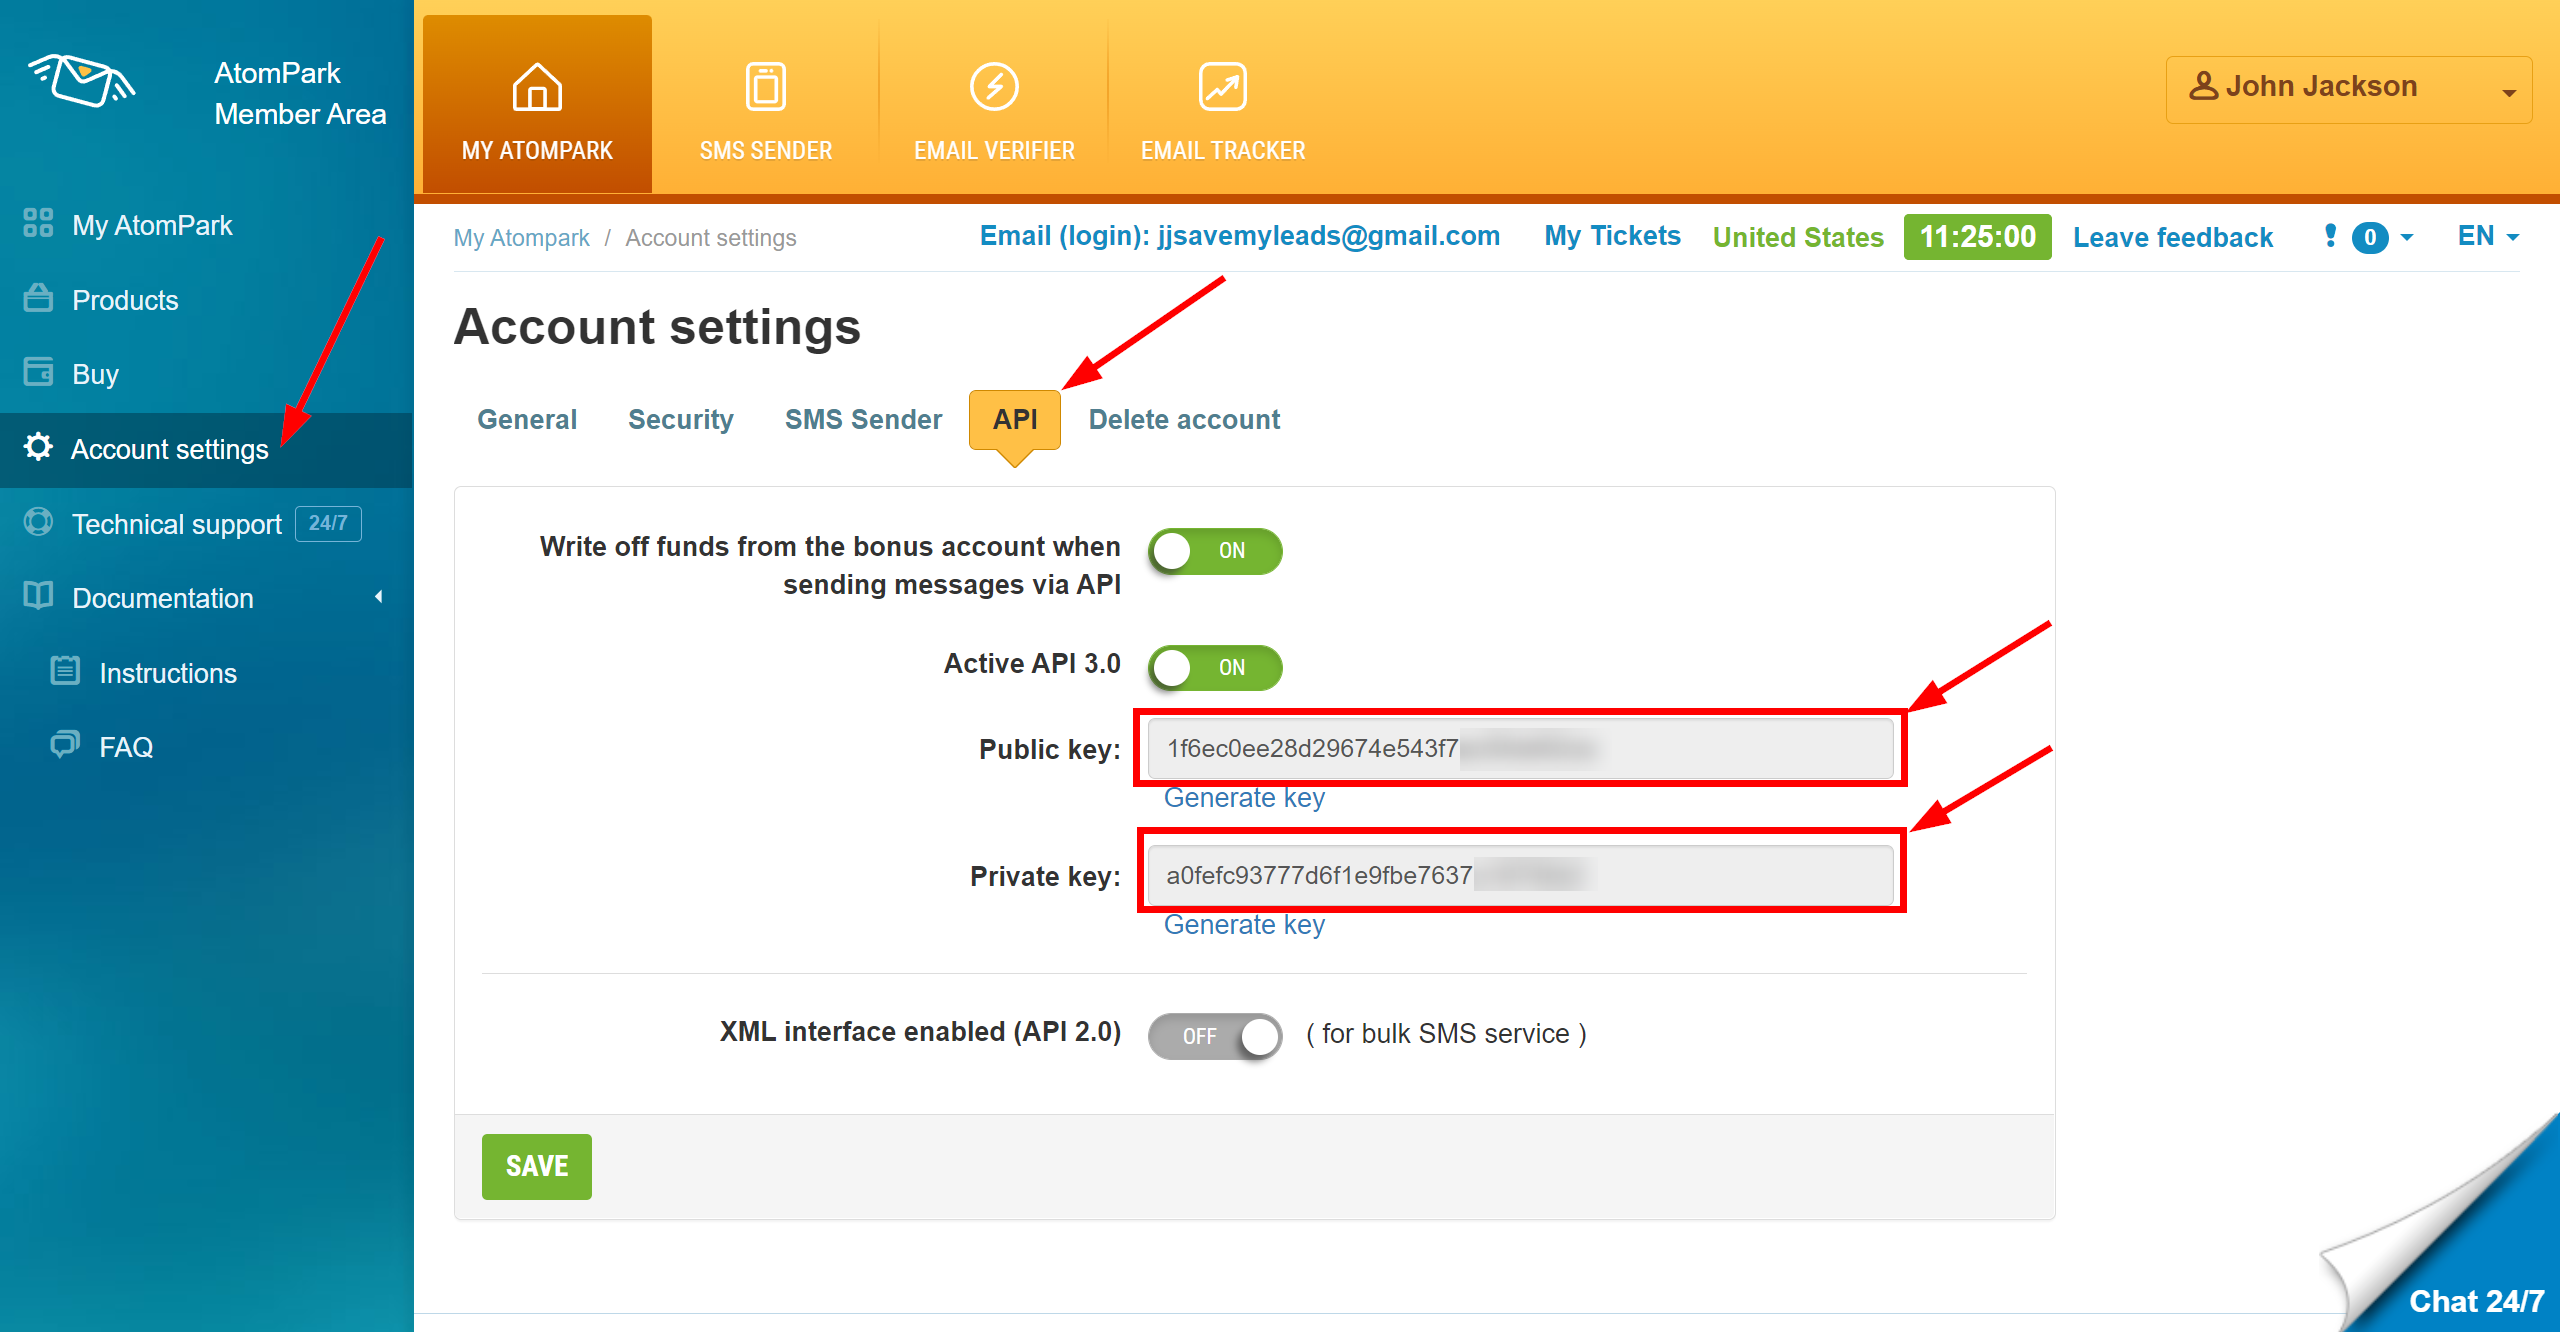Image resolution: width=2560 pixels, height=1332 pixels.
Task: Click the green 11:25:00 clock badge
Action: click(x=1977, y=237)
